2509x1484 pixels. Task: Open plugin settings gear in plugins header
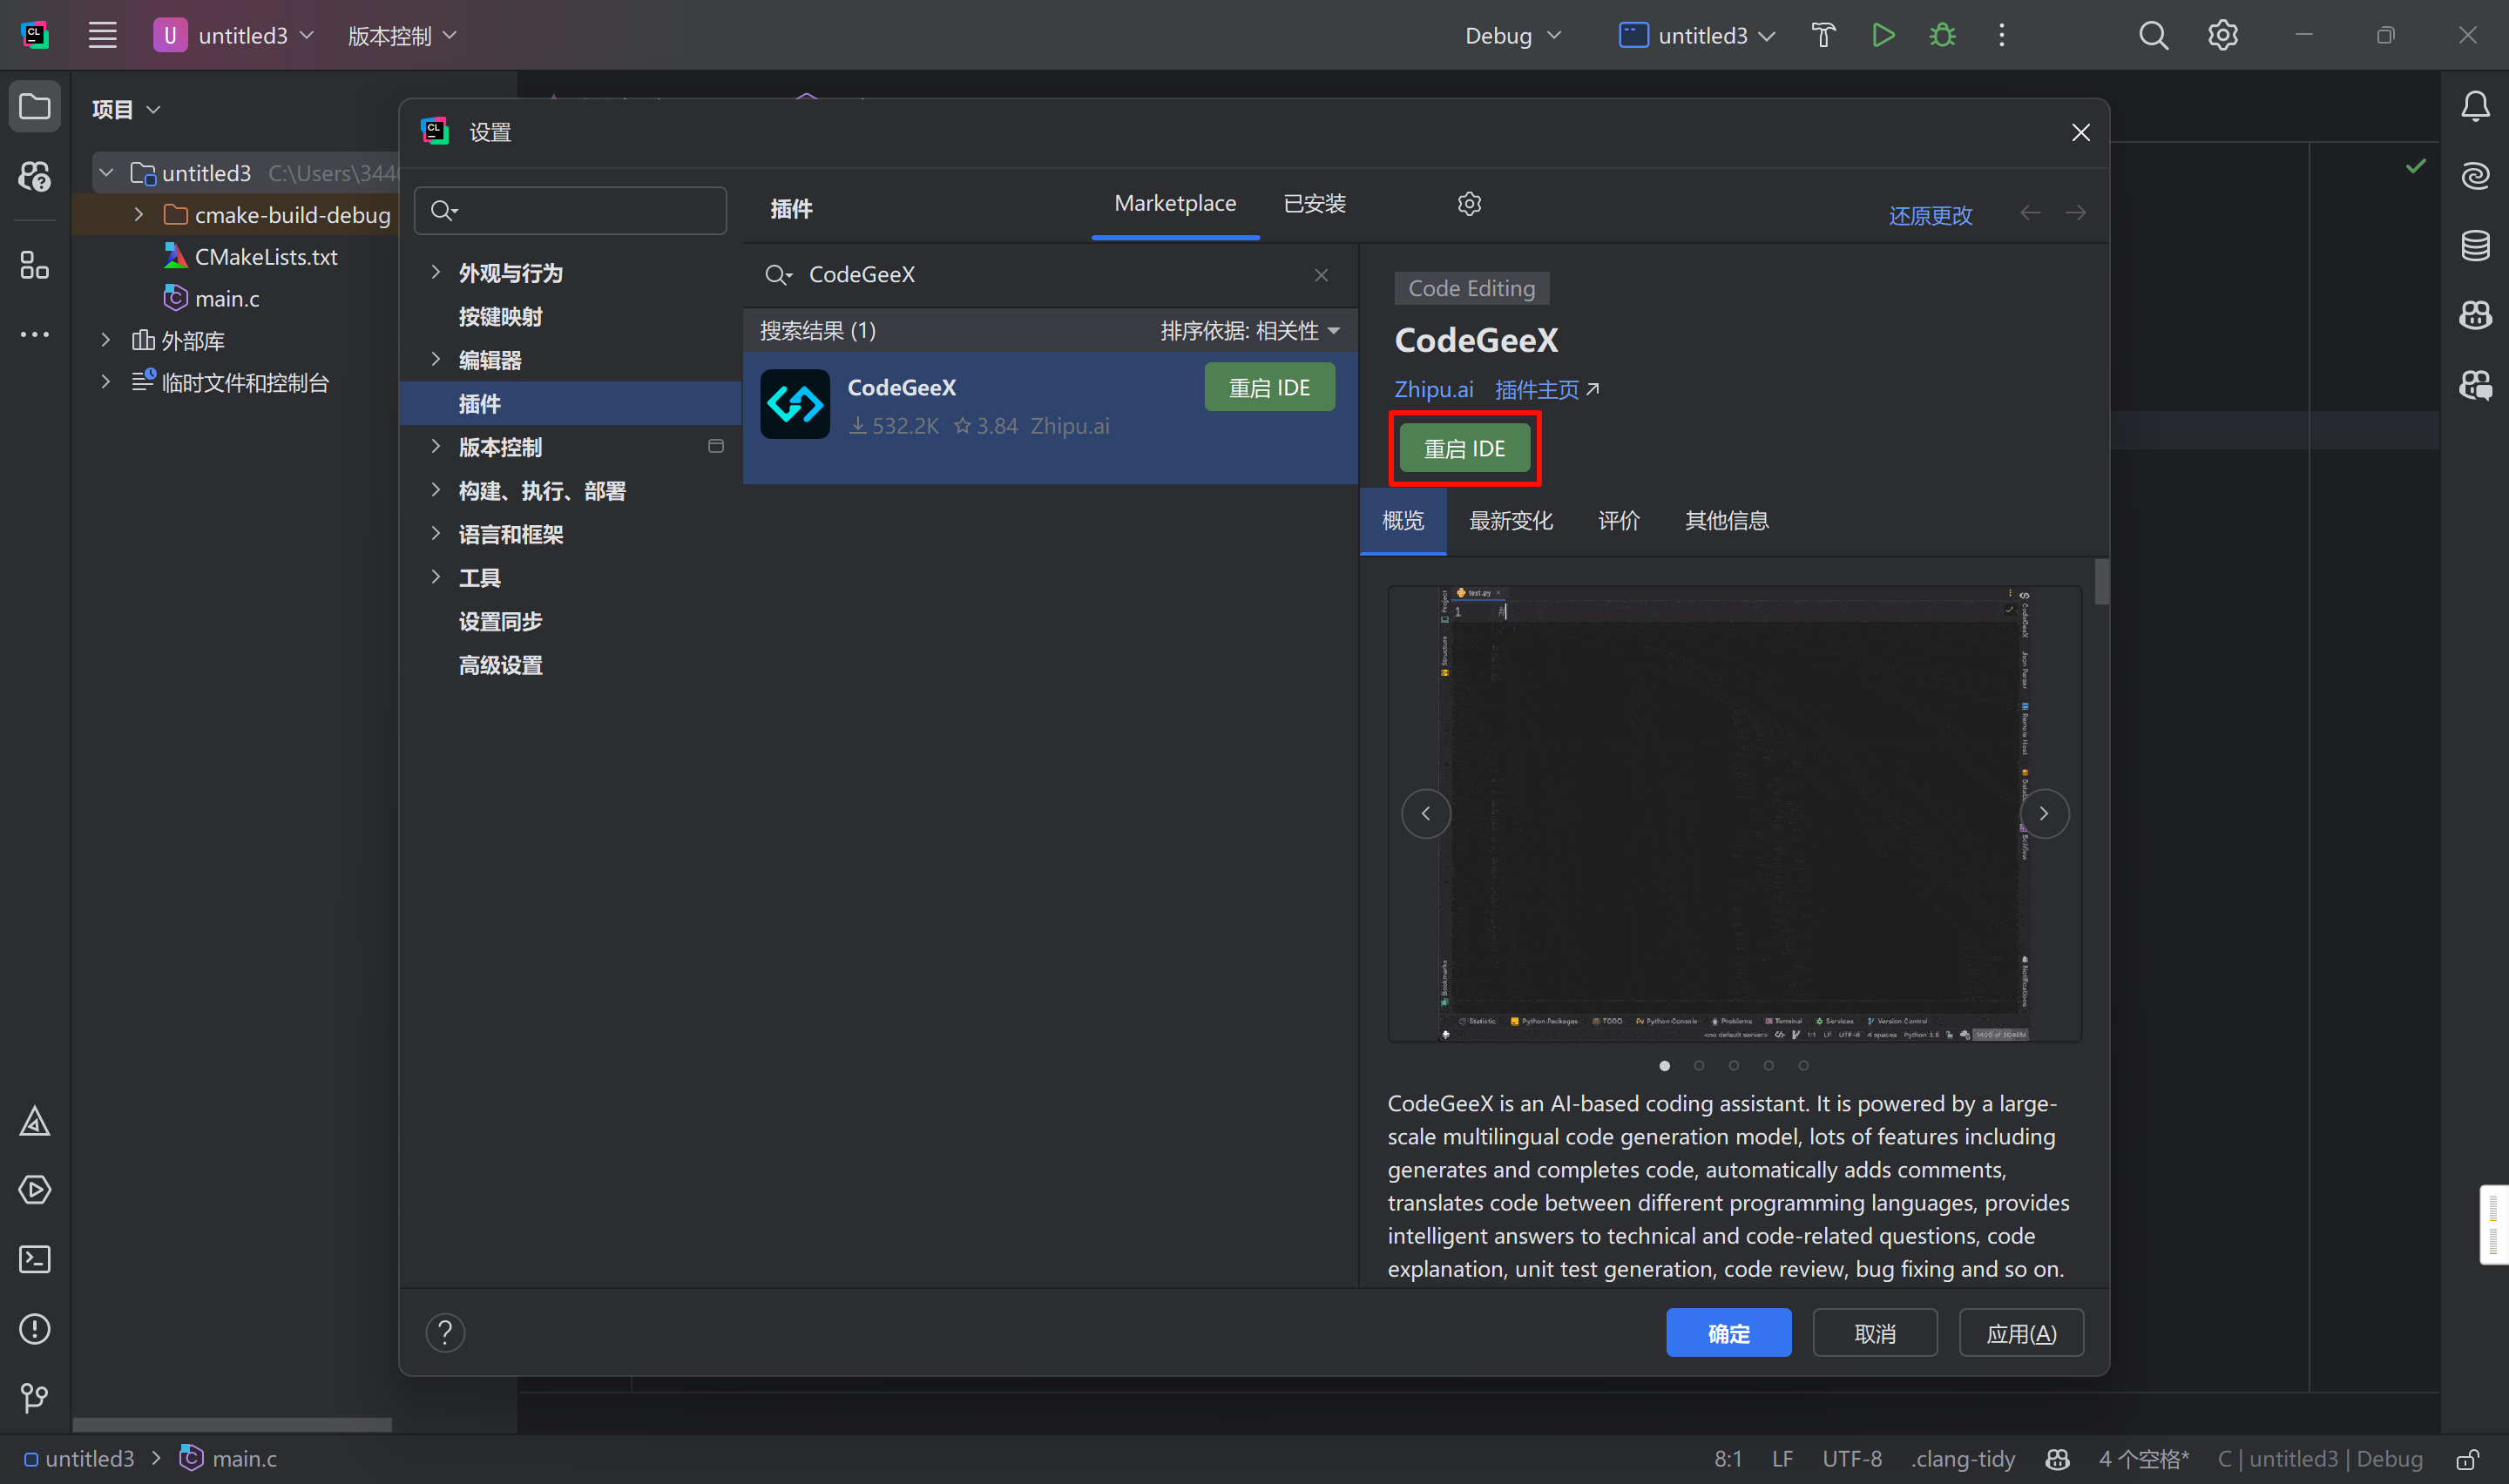tap(1468, 204)
